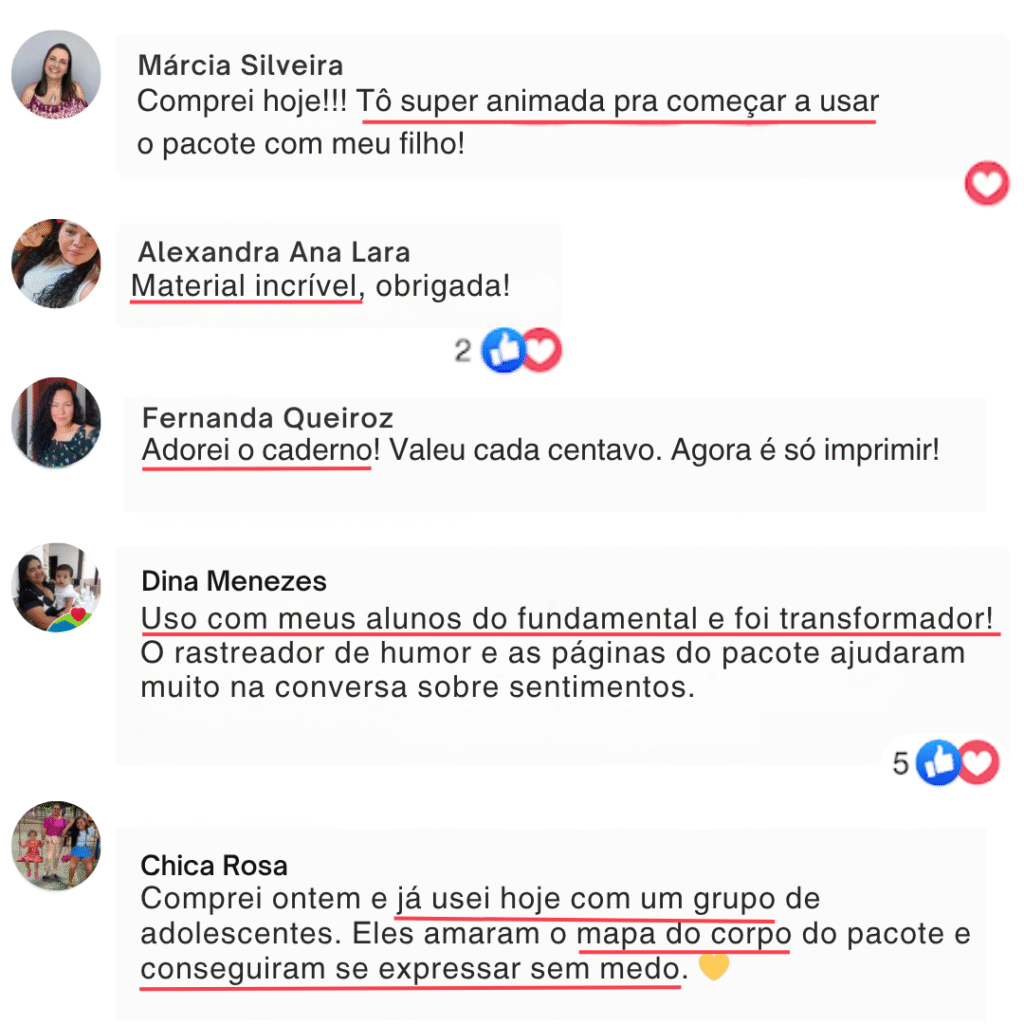Click the heart reaction on Alexandra Ana Lara's comment
The height and width of the screenshot is (1024, 1024).
coord(541,350)
